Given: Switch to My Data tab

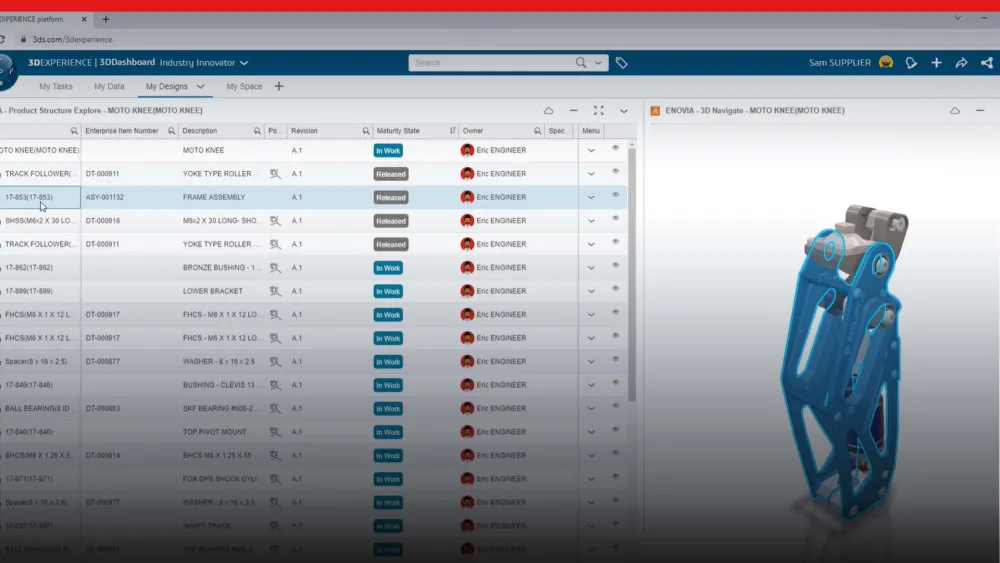Looking at the screenshot, I should coord(109,86).
